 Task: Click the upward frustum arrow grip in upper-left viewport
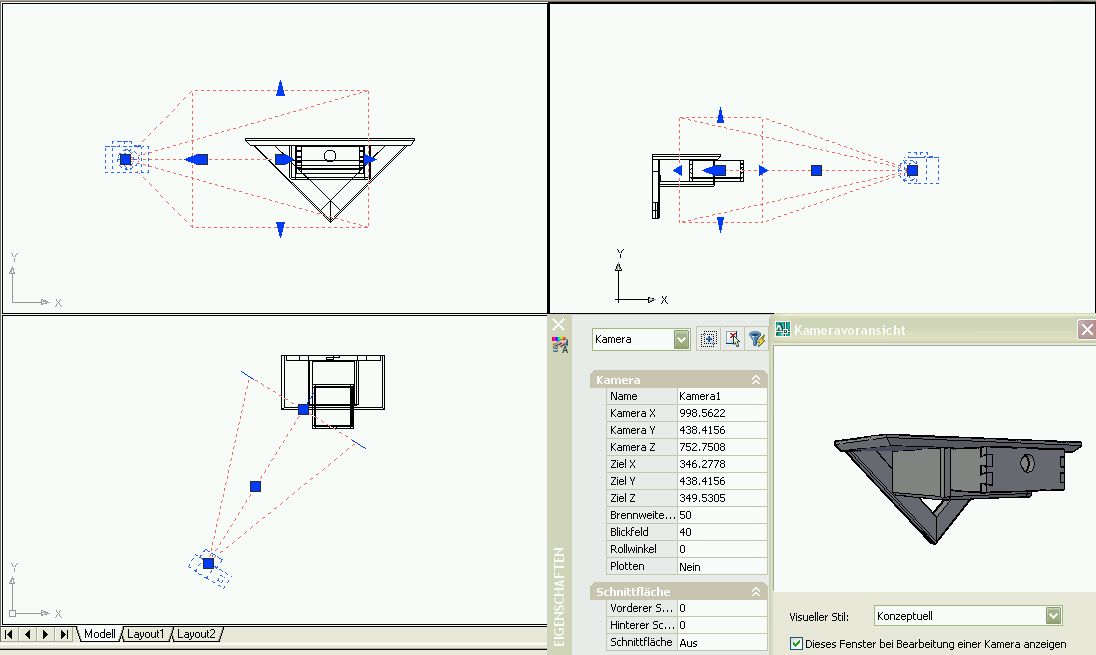coord(280,88)
